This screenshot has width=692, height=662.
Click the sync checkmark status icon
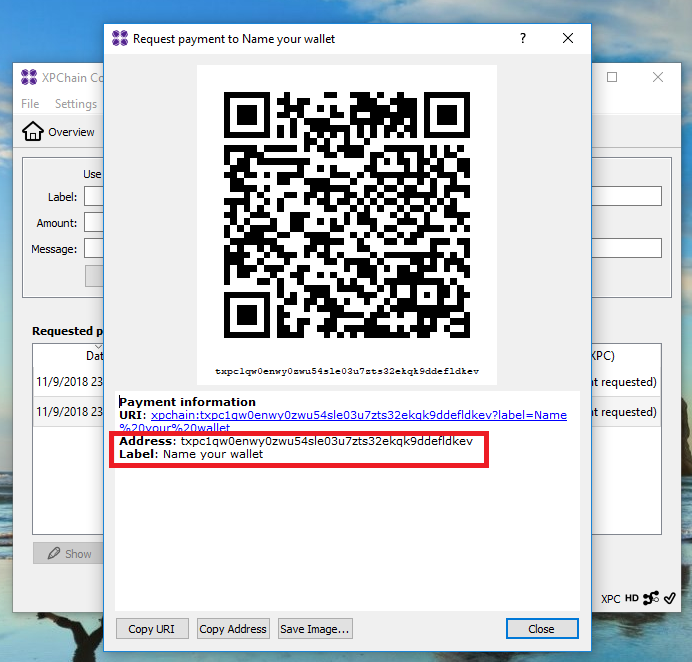(669, 598)
